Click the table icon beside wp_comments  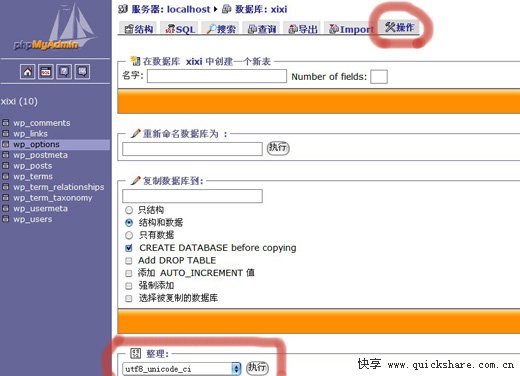click(x=5, y=123)
